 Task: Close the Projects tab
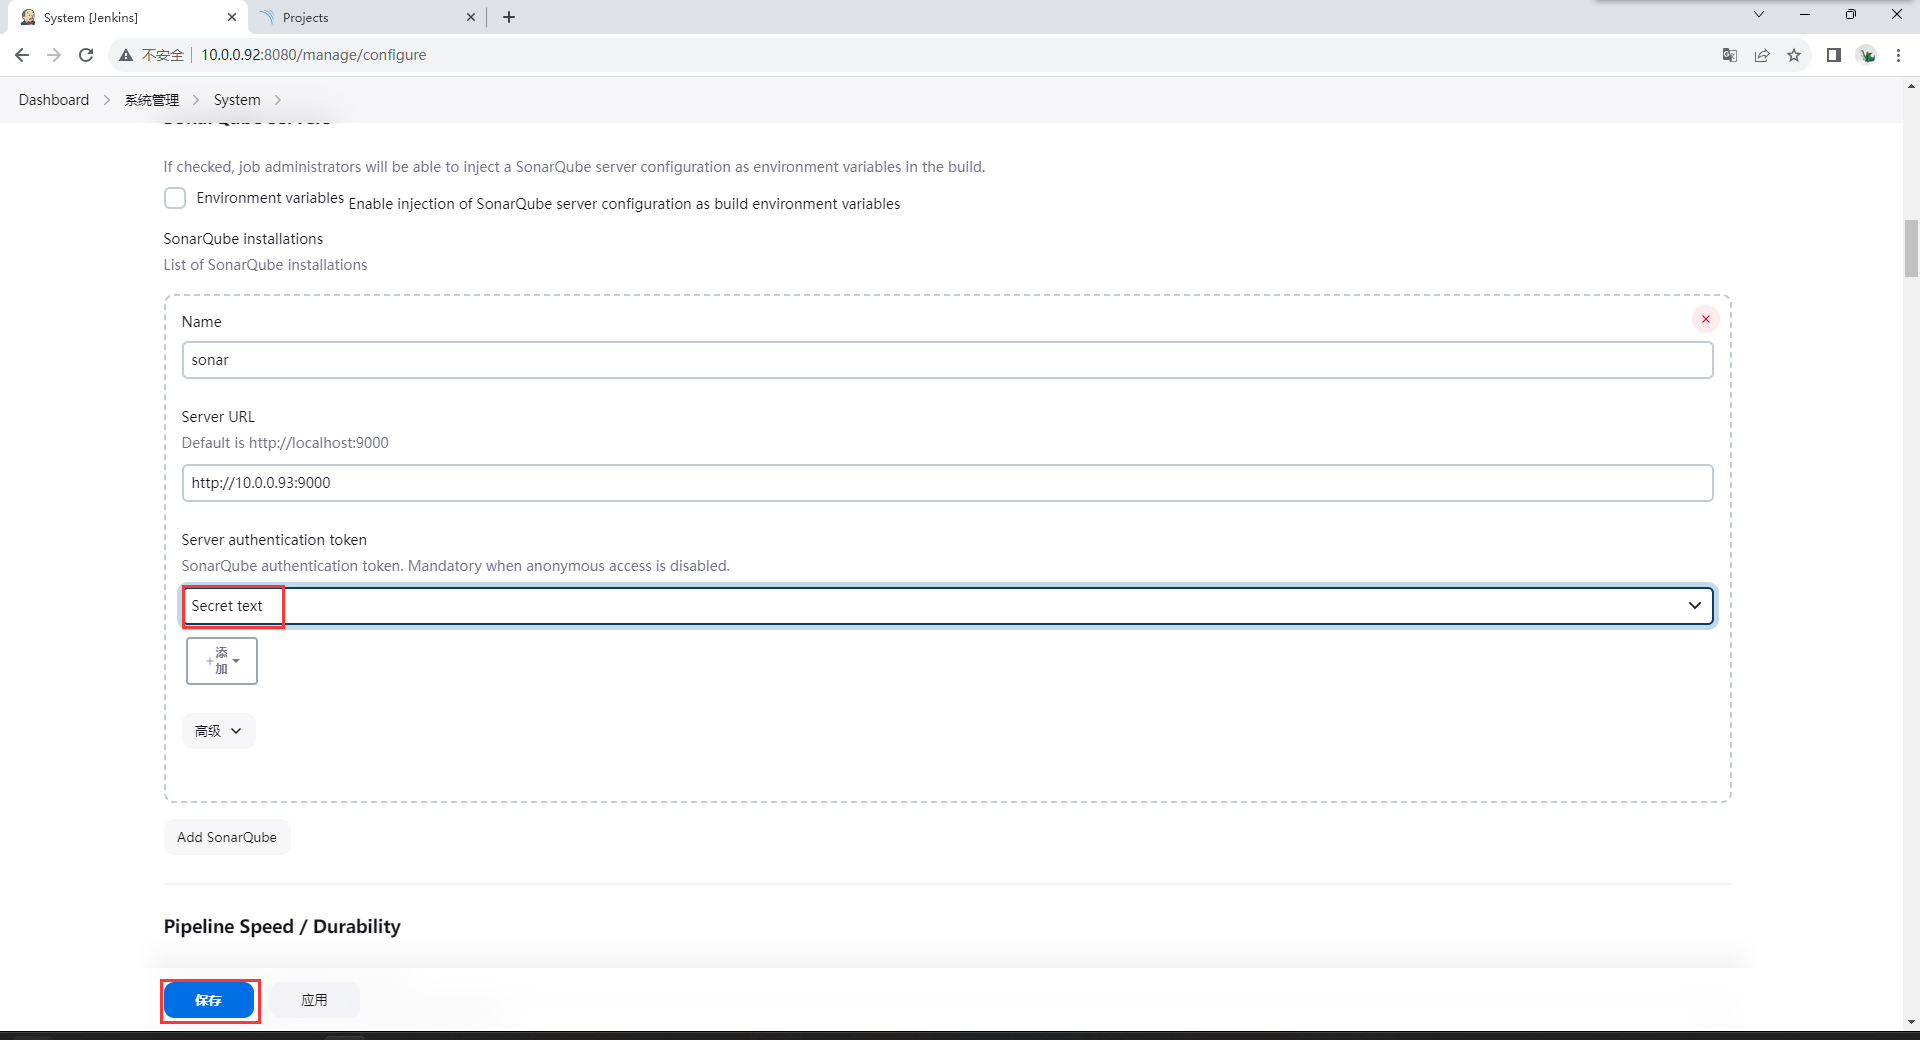471,17
